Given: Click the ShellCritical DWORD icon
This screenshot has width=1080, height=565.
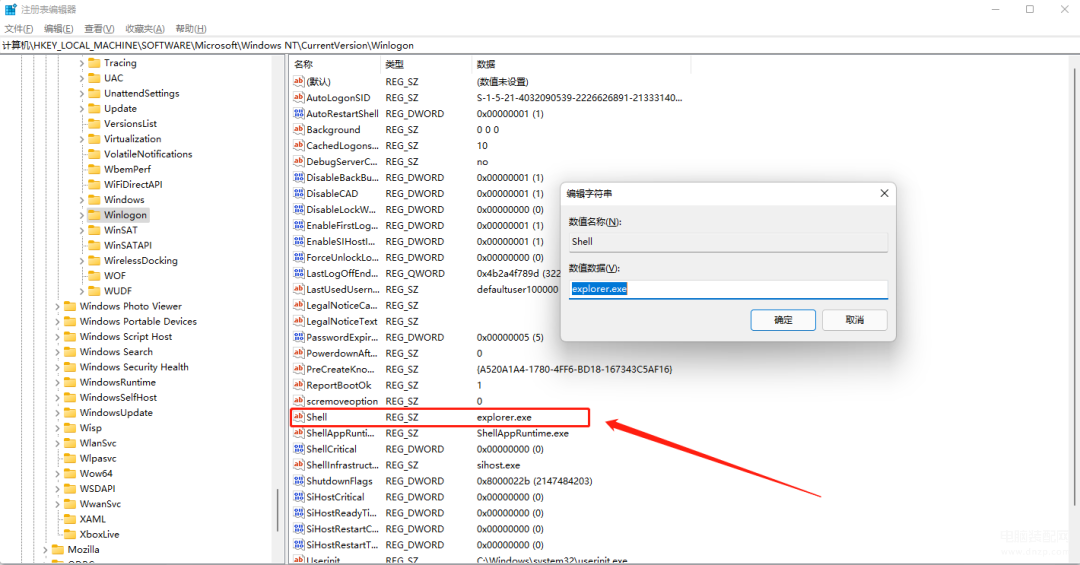Looking at the screenshot, I should click(298, 449).
